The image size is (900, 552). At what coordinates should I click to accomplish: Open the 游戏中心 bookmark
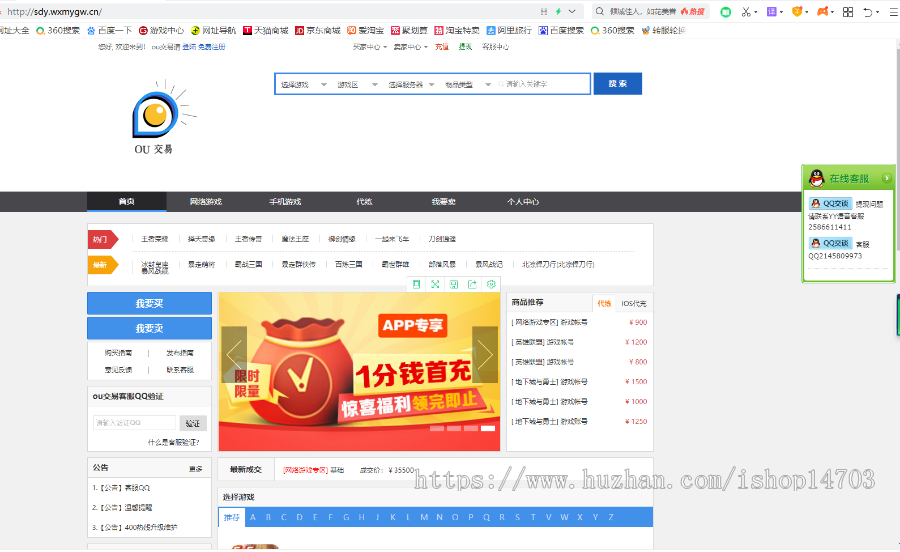[161, 30]
